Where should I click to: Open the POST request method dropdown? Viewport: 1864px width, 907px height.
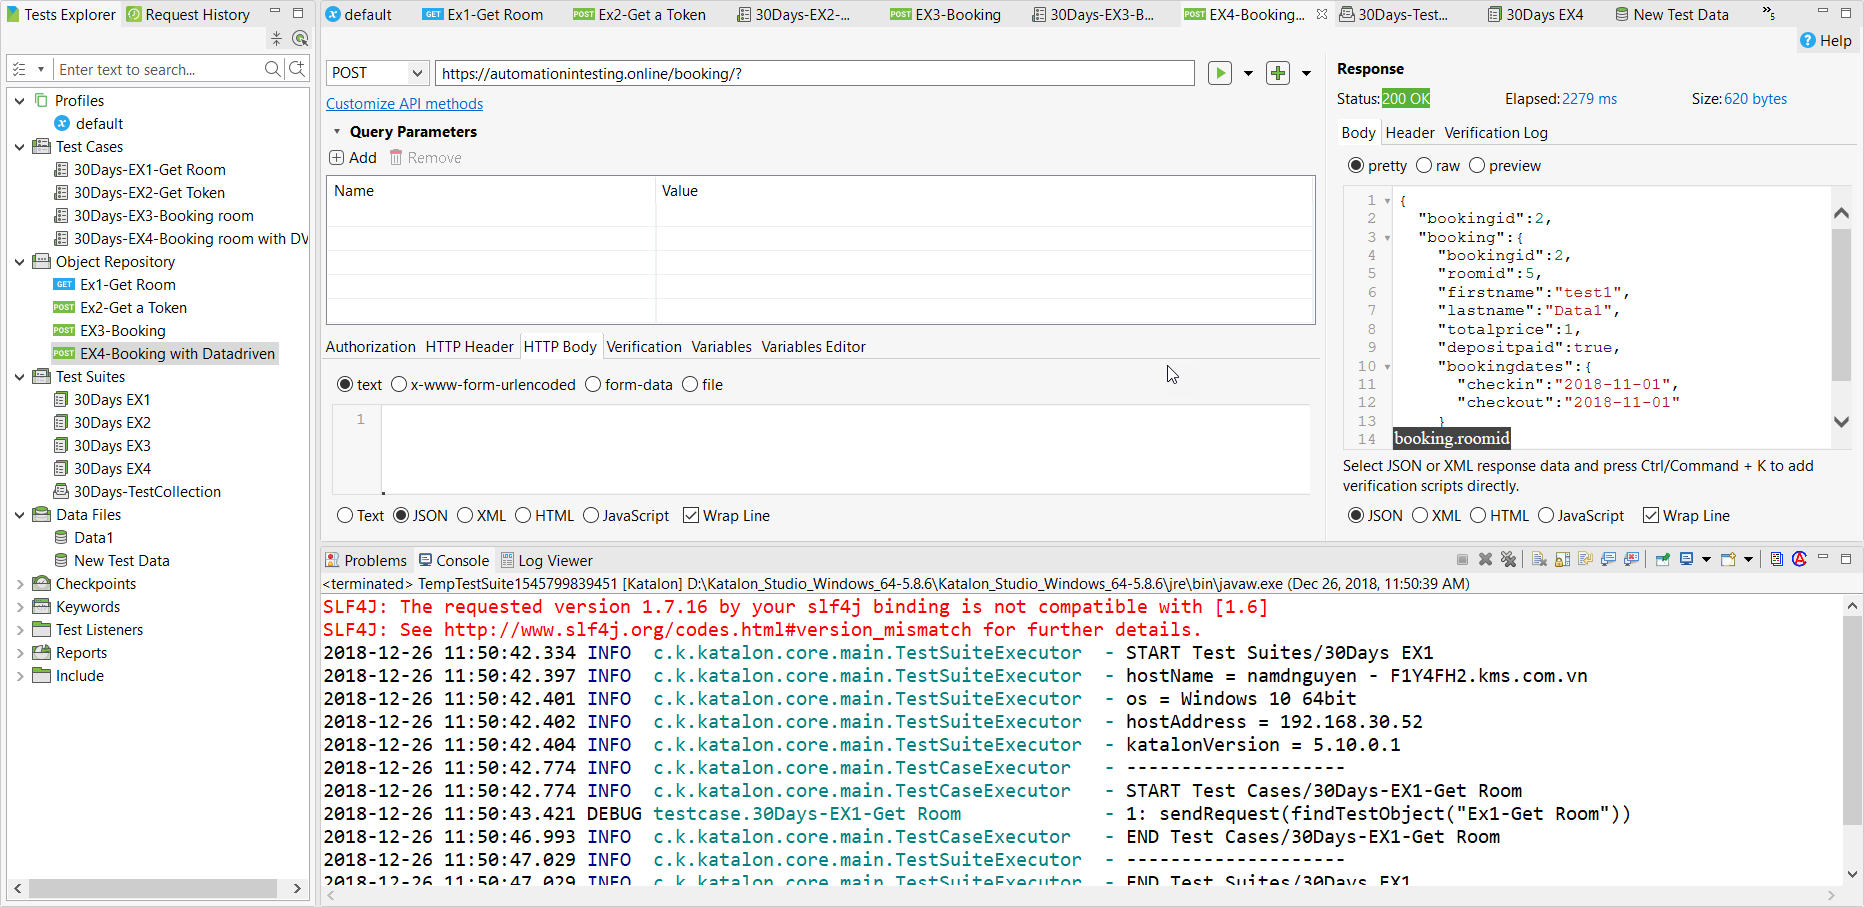click(416, 73)
